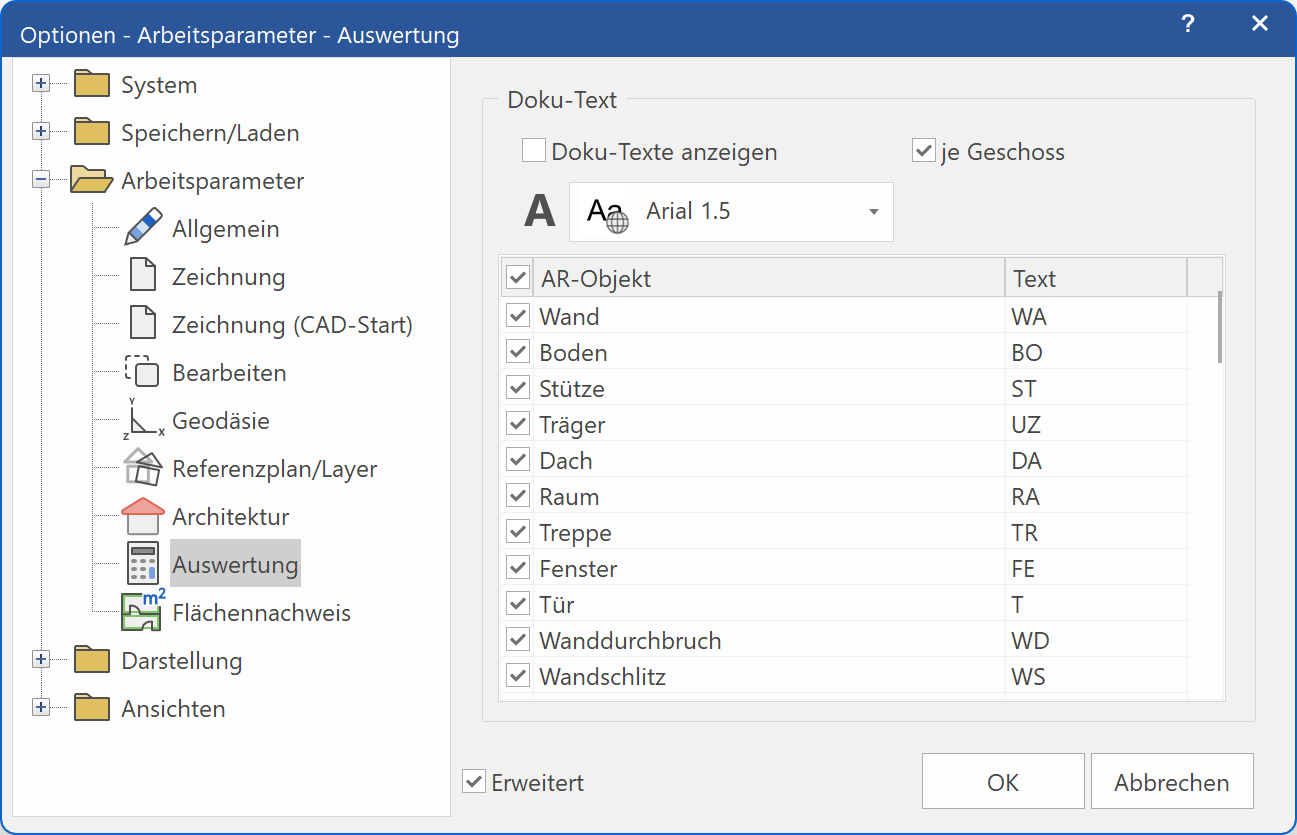Open Architektur via its house icon
The image size is (1297, 835).
143,514
